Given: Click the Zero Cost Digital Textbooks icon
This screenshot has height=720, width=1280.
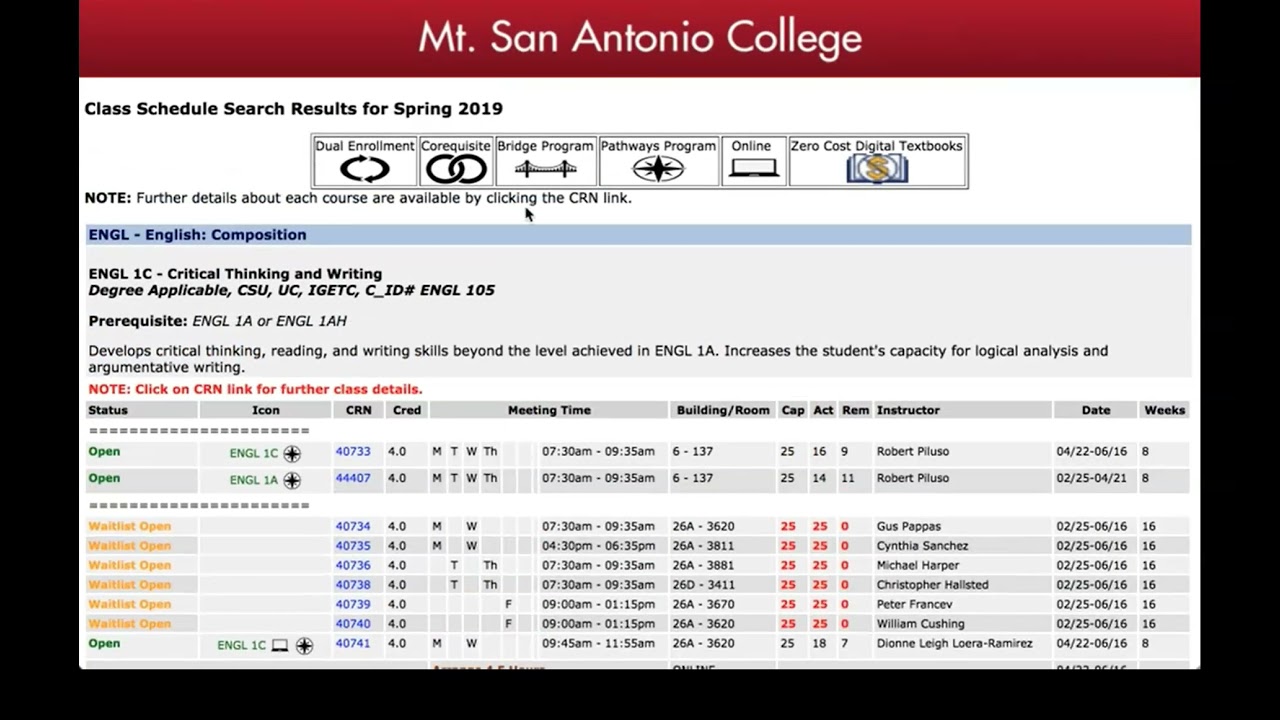Looking at the screenshot, I should click(877, 169).
